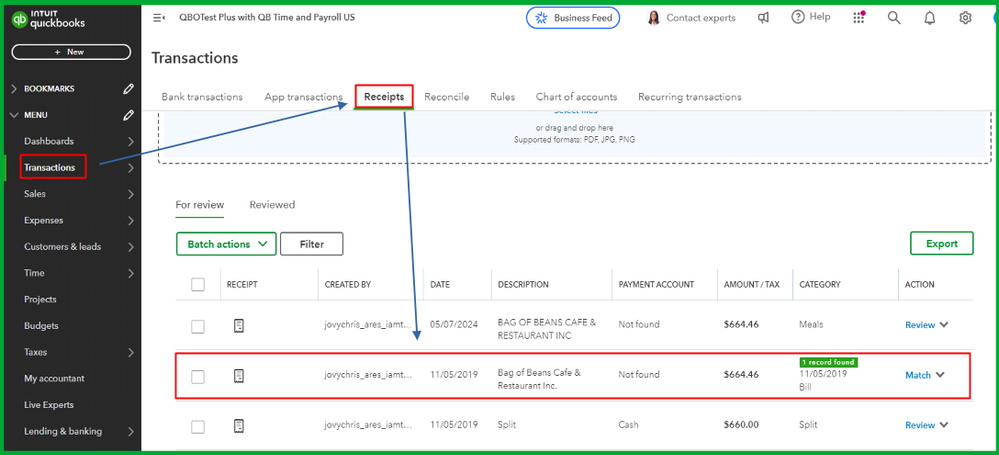Open Batch actions dropdown
Screen dimensions: 999x455
[x=226, y=244]
